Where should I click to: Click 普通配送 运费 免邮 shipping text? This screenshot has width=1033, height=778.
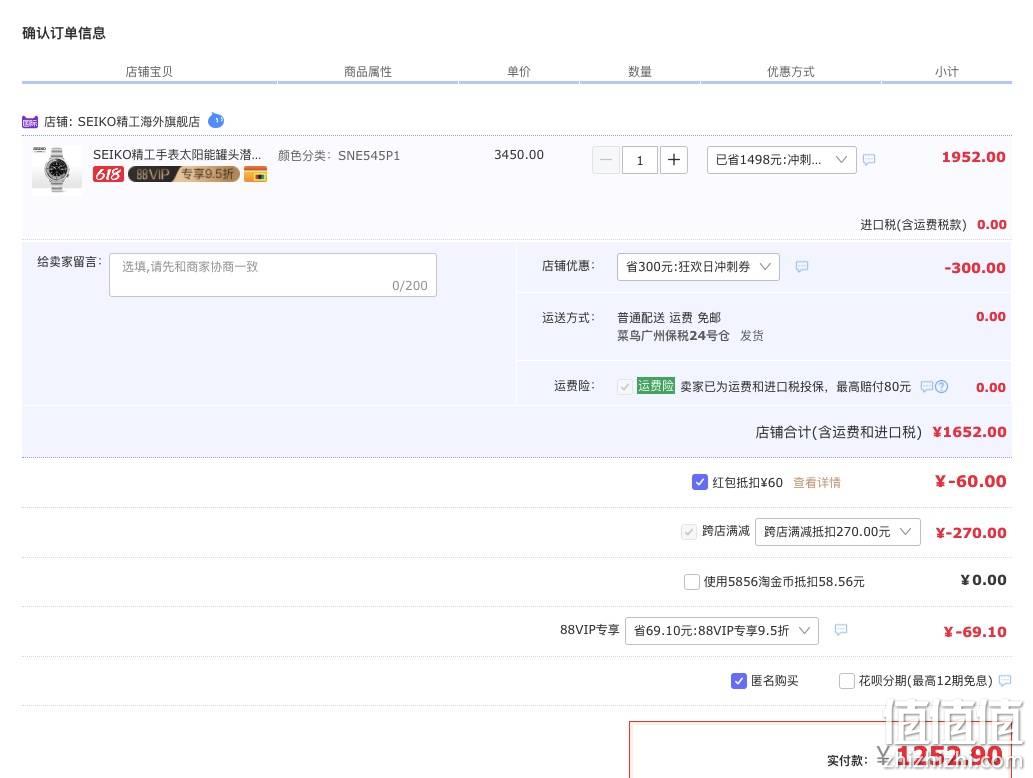[669, 318]
